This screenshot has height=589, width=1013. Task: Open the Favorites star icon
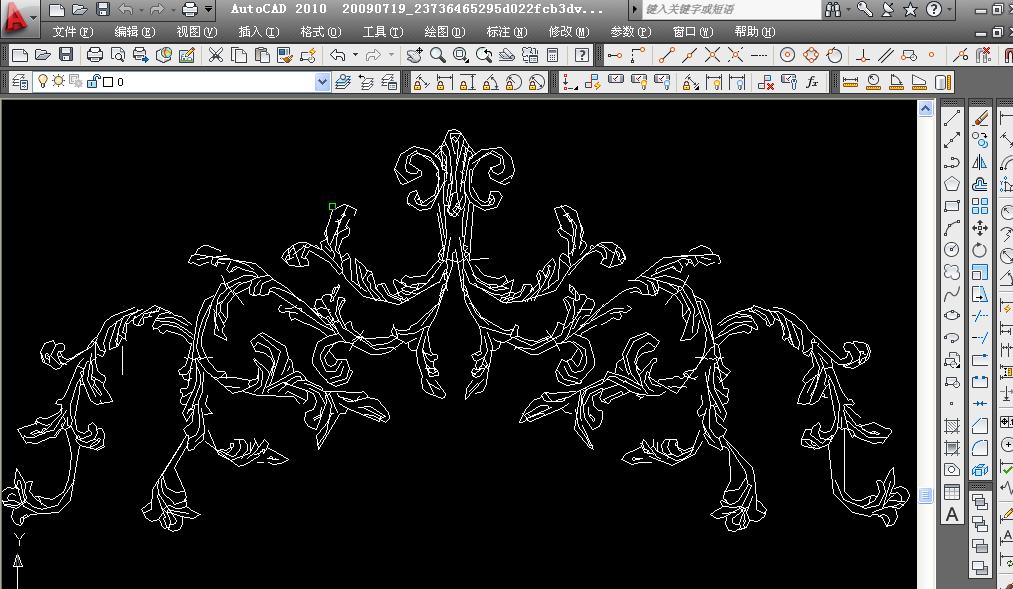[911, 9]
